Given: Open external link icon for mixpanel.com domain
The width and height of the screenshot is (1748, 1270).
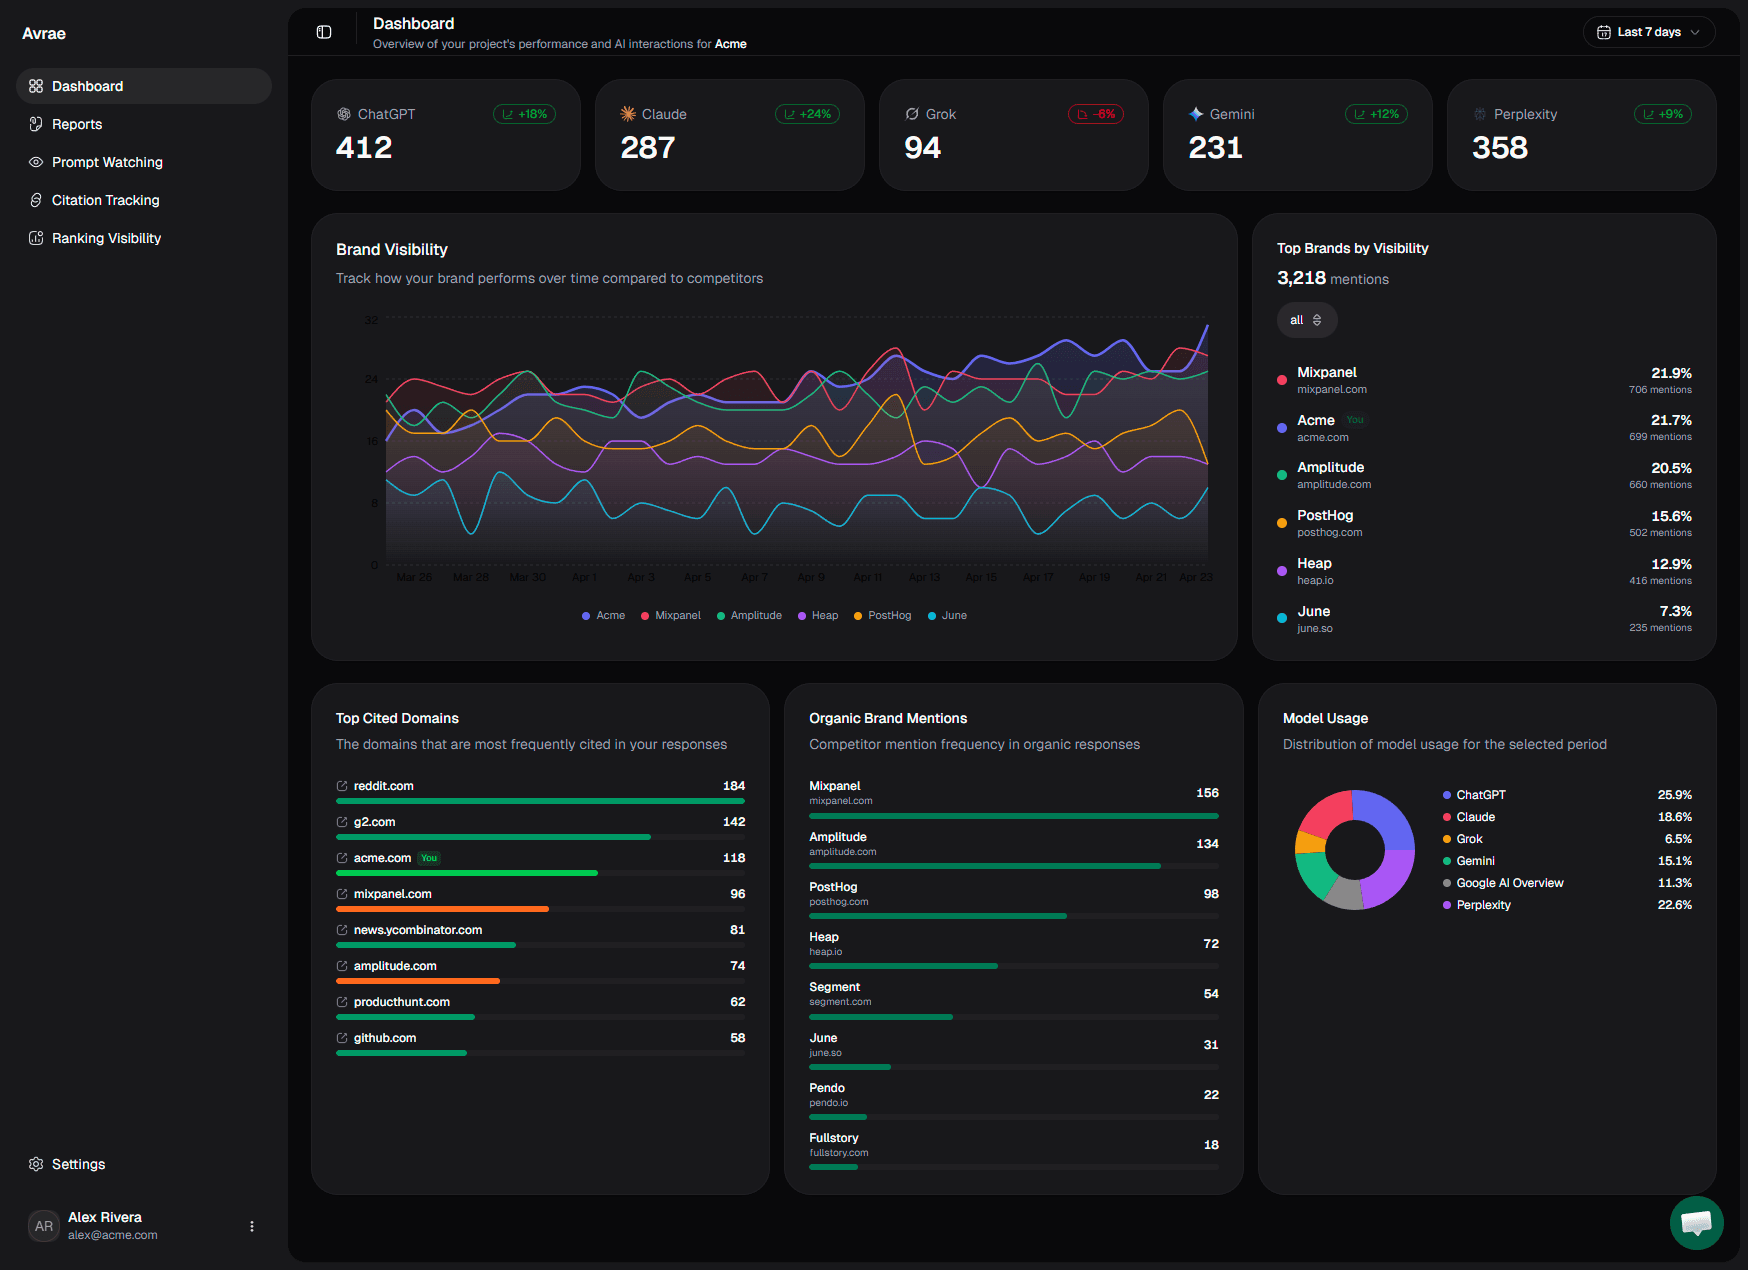Looking at the screenshot, I should pos(342,894).
